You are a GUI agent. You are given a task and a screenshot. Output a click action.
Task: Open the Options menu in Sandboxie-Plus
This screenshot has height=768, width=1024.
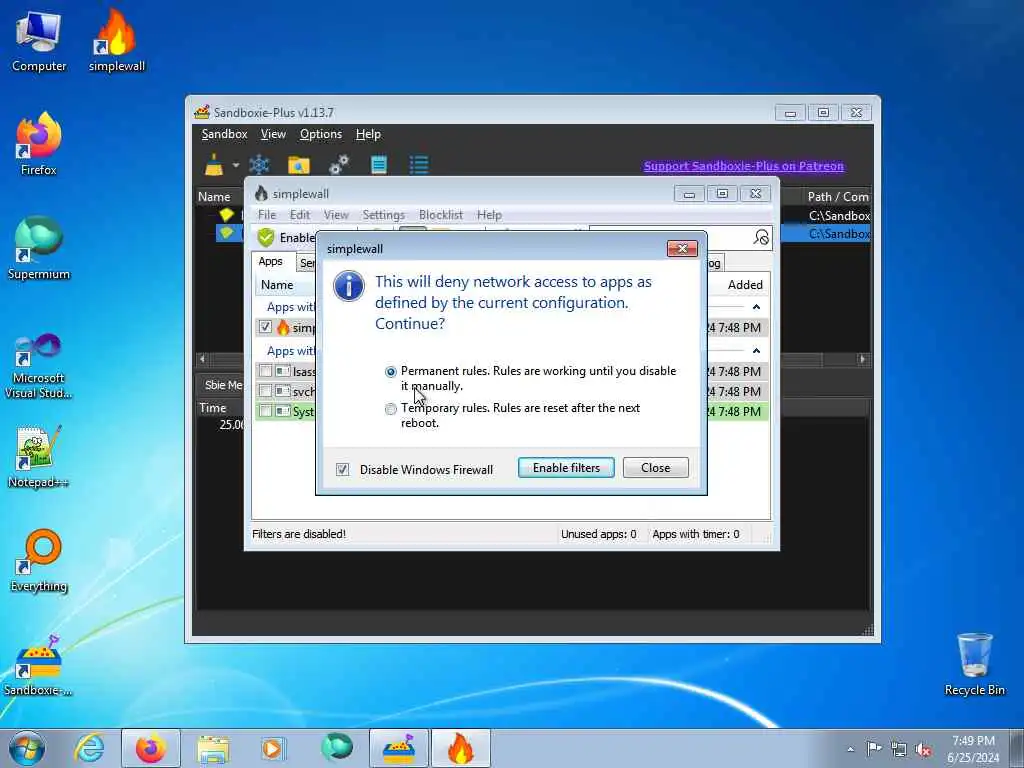point(321,134)
